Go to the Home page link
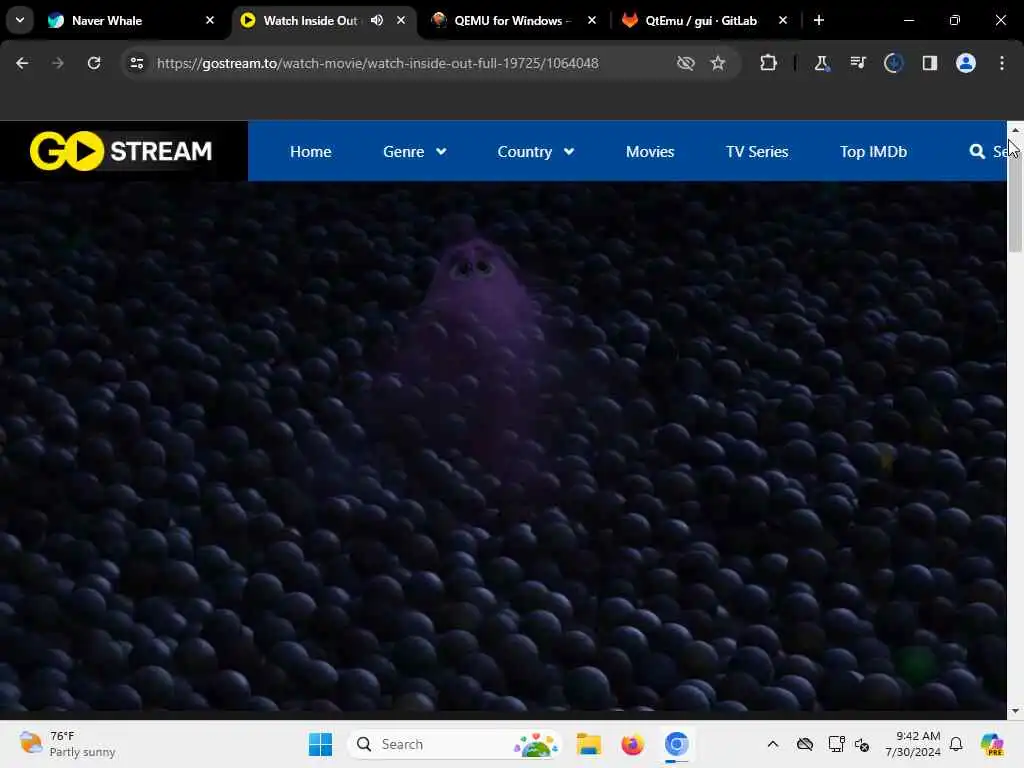The image size is (1024, 768). [x=310, y=152]
